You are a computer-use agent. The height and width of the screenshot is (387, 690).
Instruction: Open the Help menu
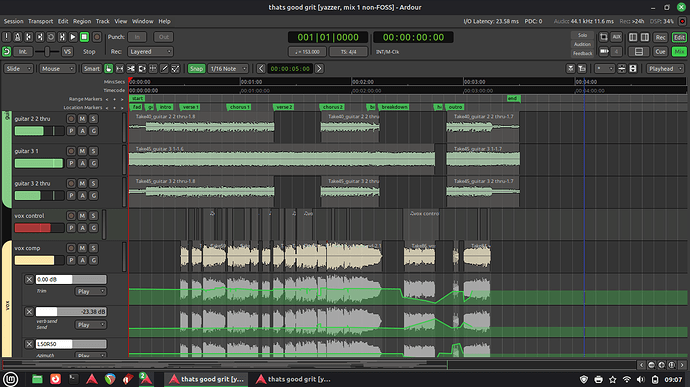coord(164,21)
